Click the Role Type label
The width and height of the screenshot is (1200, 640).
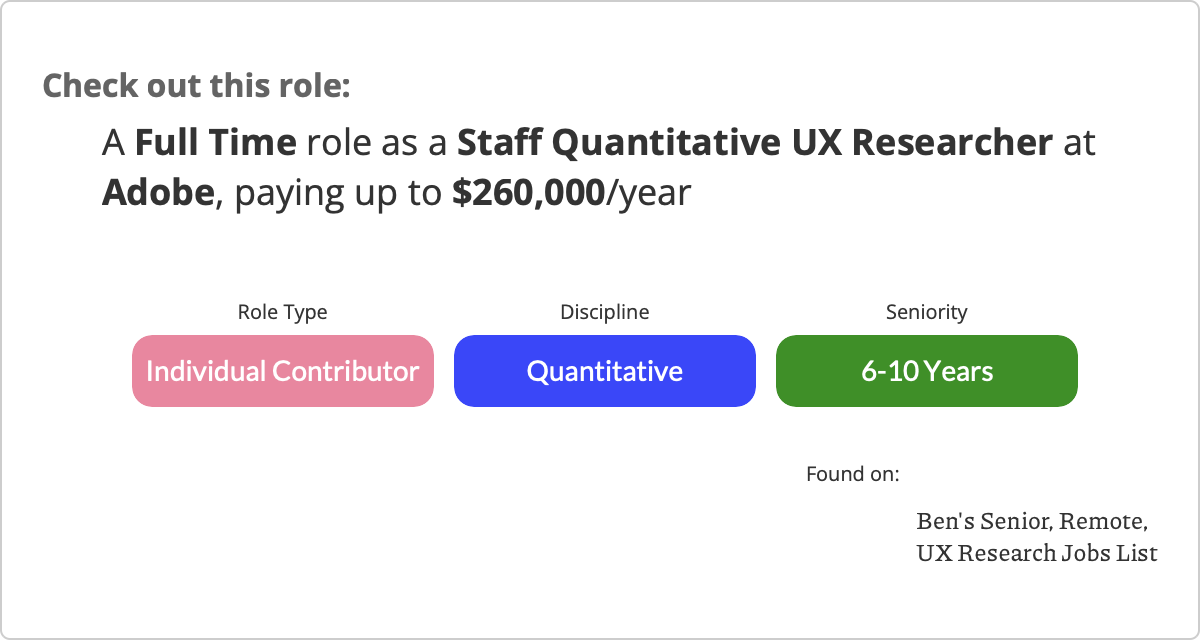click(x=282, y=312)
